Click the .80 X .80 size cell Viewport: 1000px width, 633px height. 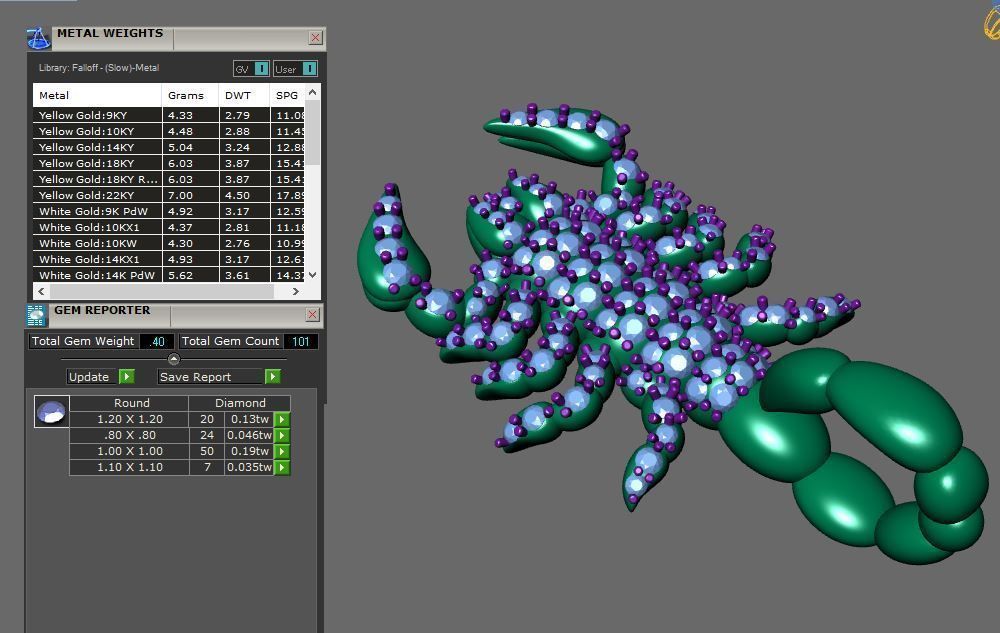[x=129, y=435]
